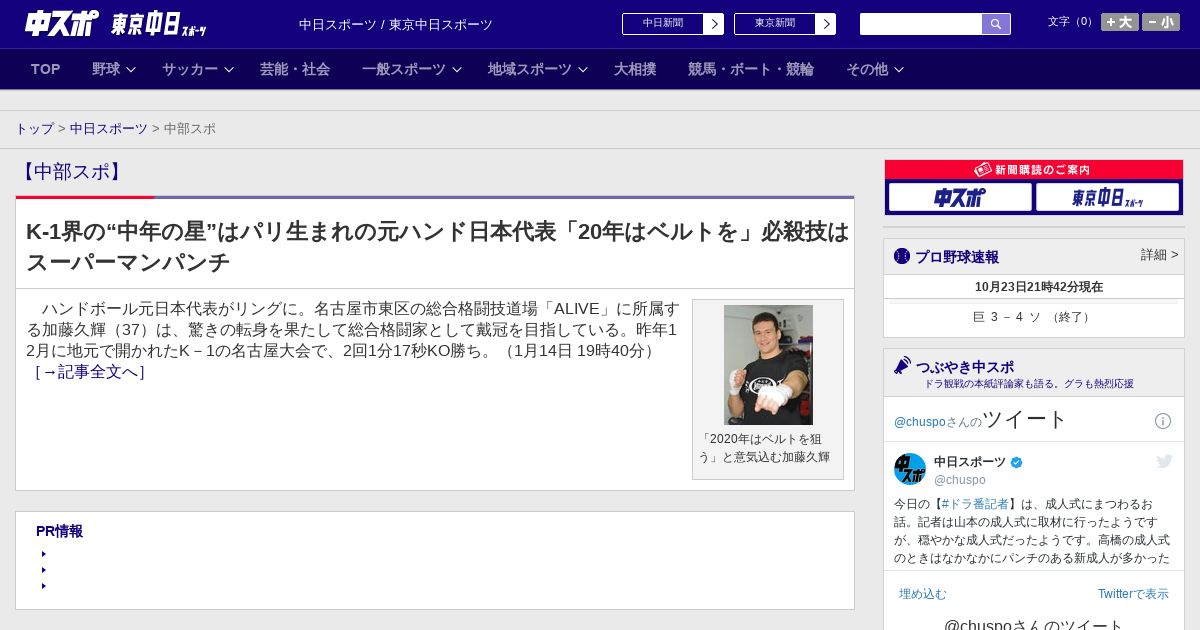Open サッカー menu

(190, 69)
